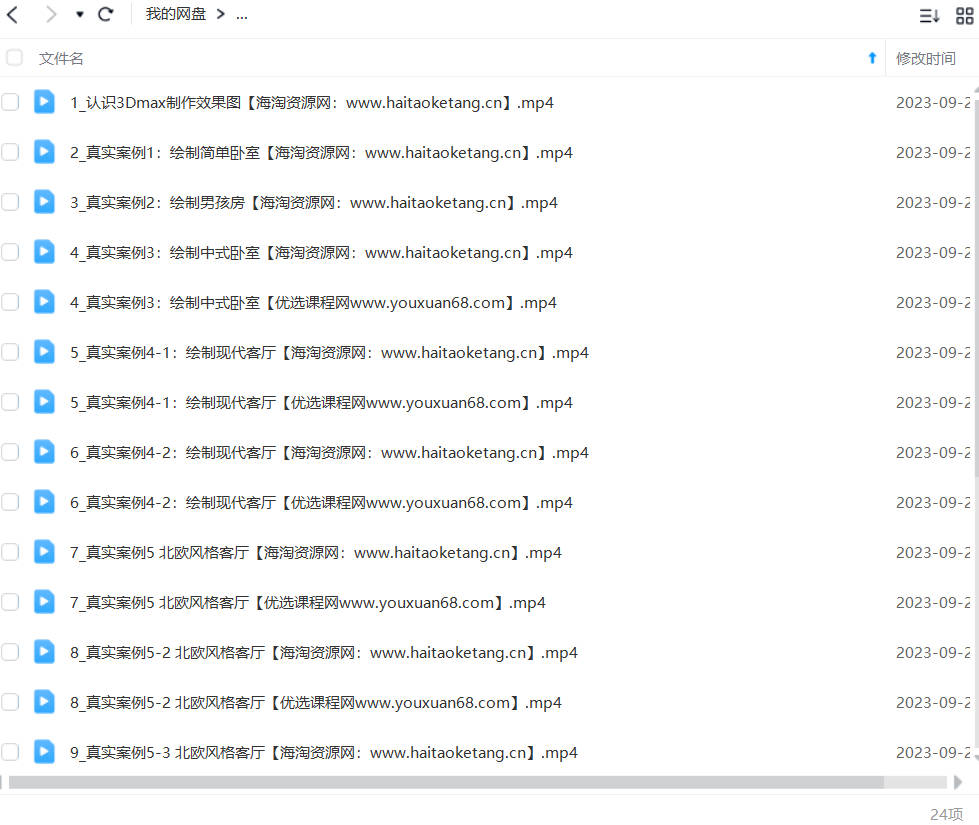Viewport: 979px width, 825px height.
Task: Click video icon of 1_认识3Dmax制作效果图
Action: coord(44,102)
